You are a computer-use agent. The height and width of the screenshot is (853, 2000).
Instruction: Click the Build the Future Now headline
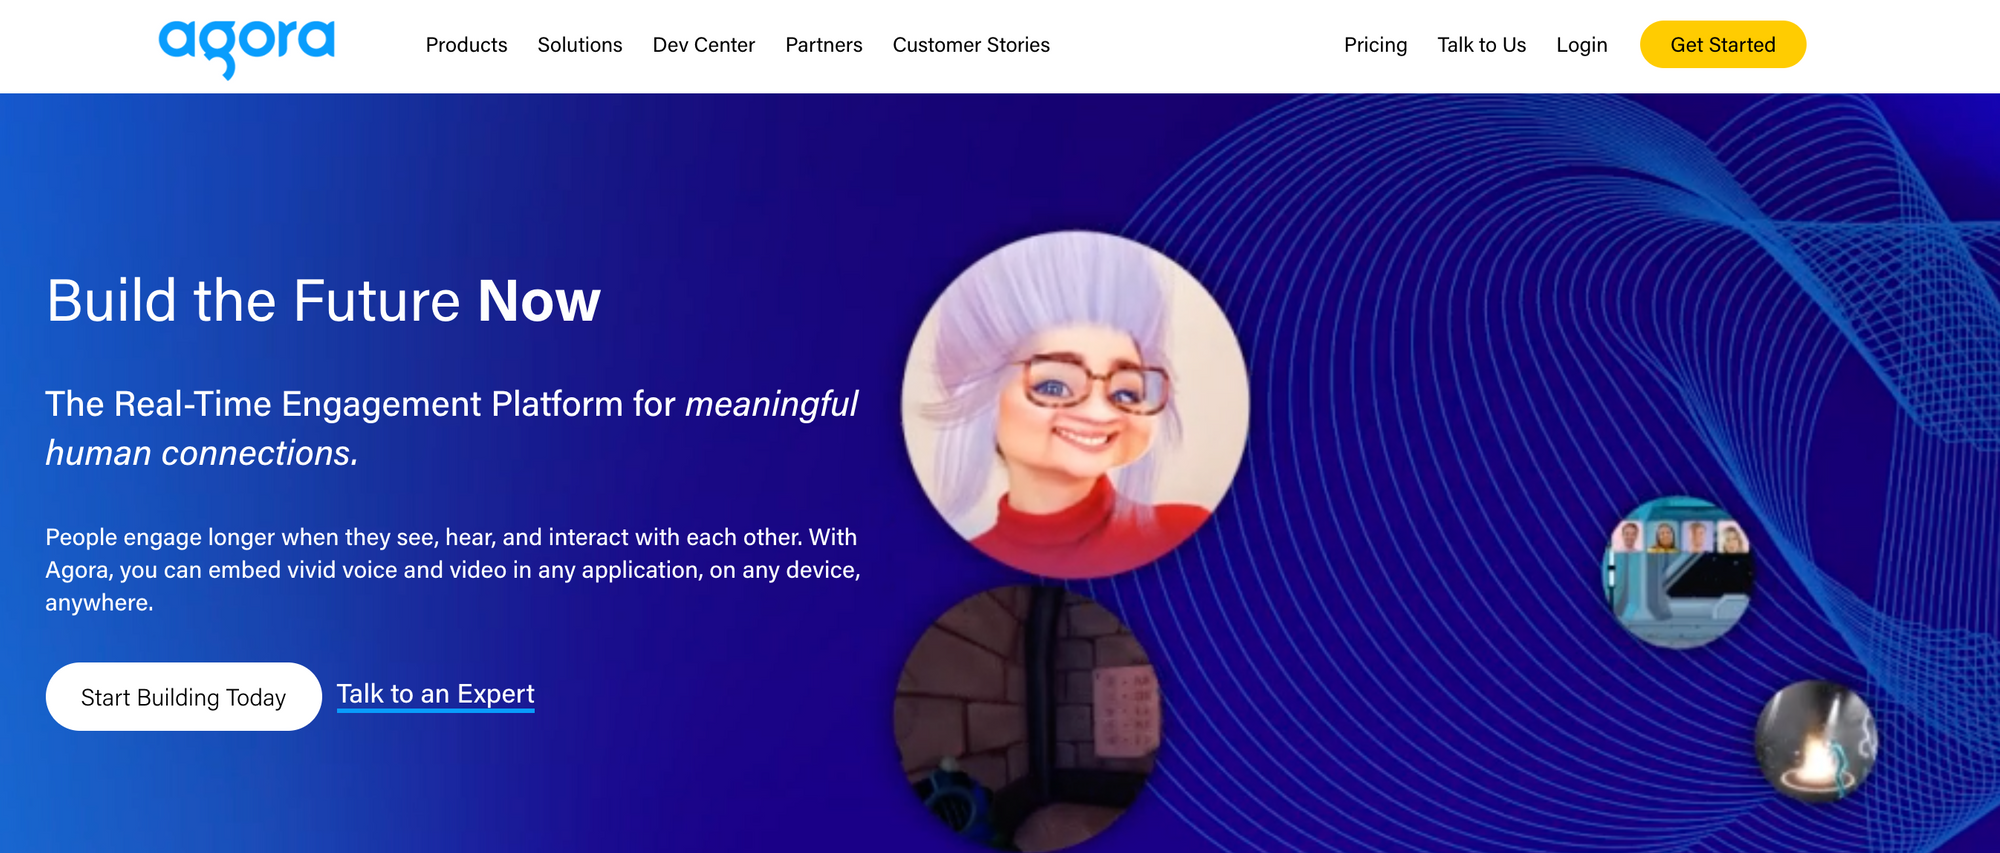[324, 301]
